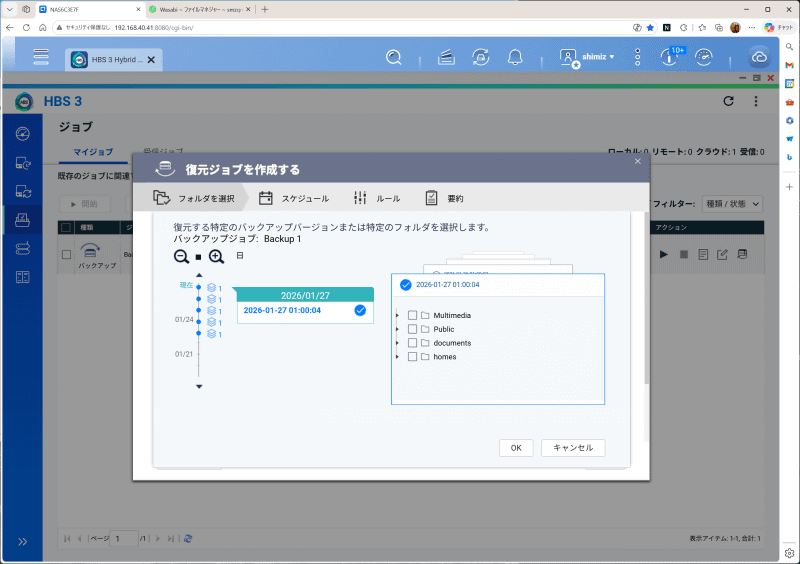Refresh the HBS 3 window

click(x=729, y=101)
